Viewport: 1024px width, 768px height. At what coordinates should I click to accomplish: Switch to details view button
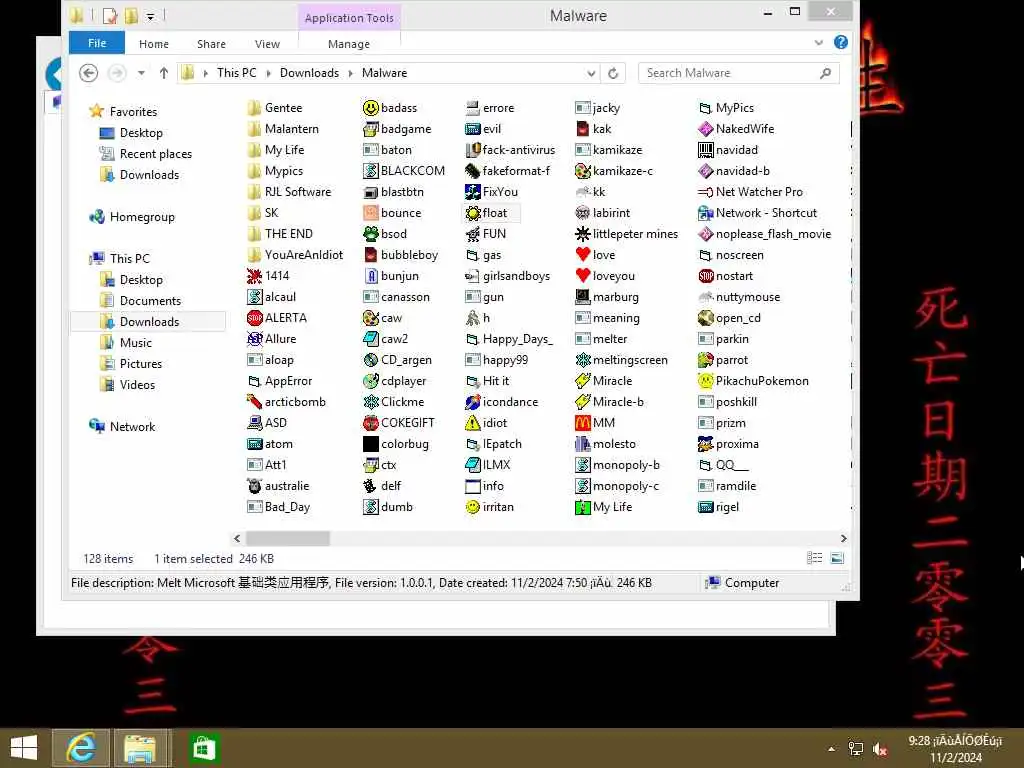tap(814, 558)
